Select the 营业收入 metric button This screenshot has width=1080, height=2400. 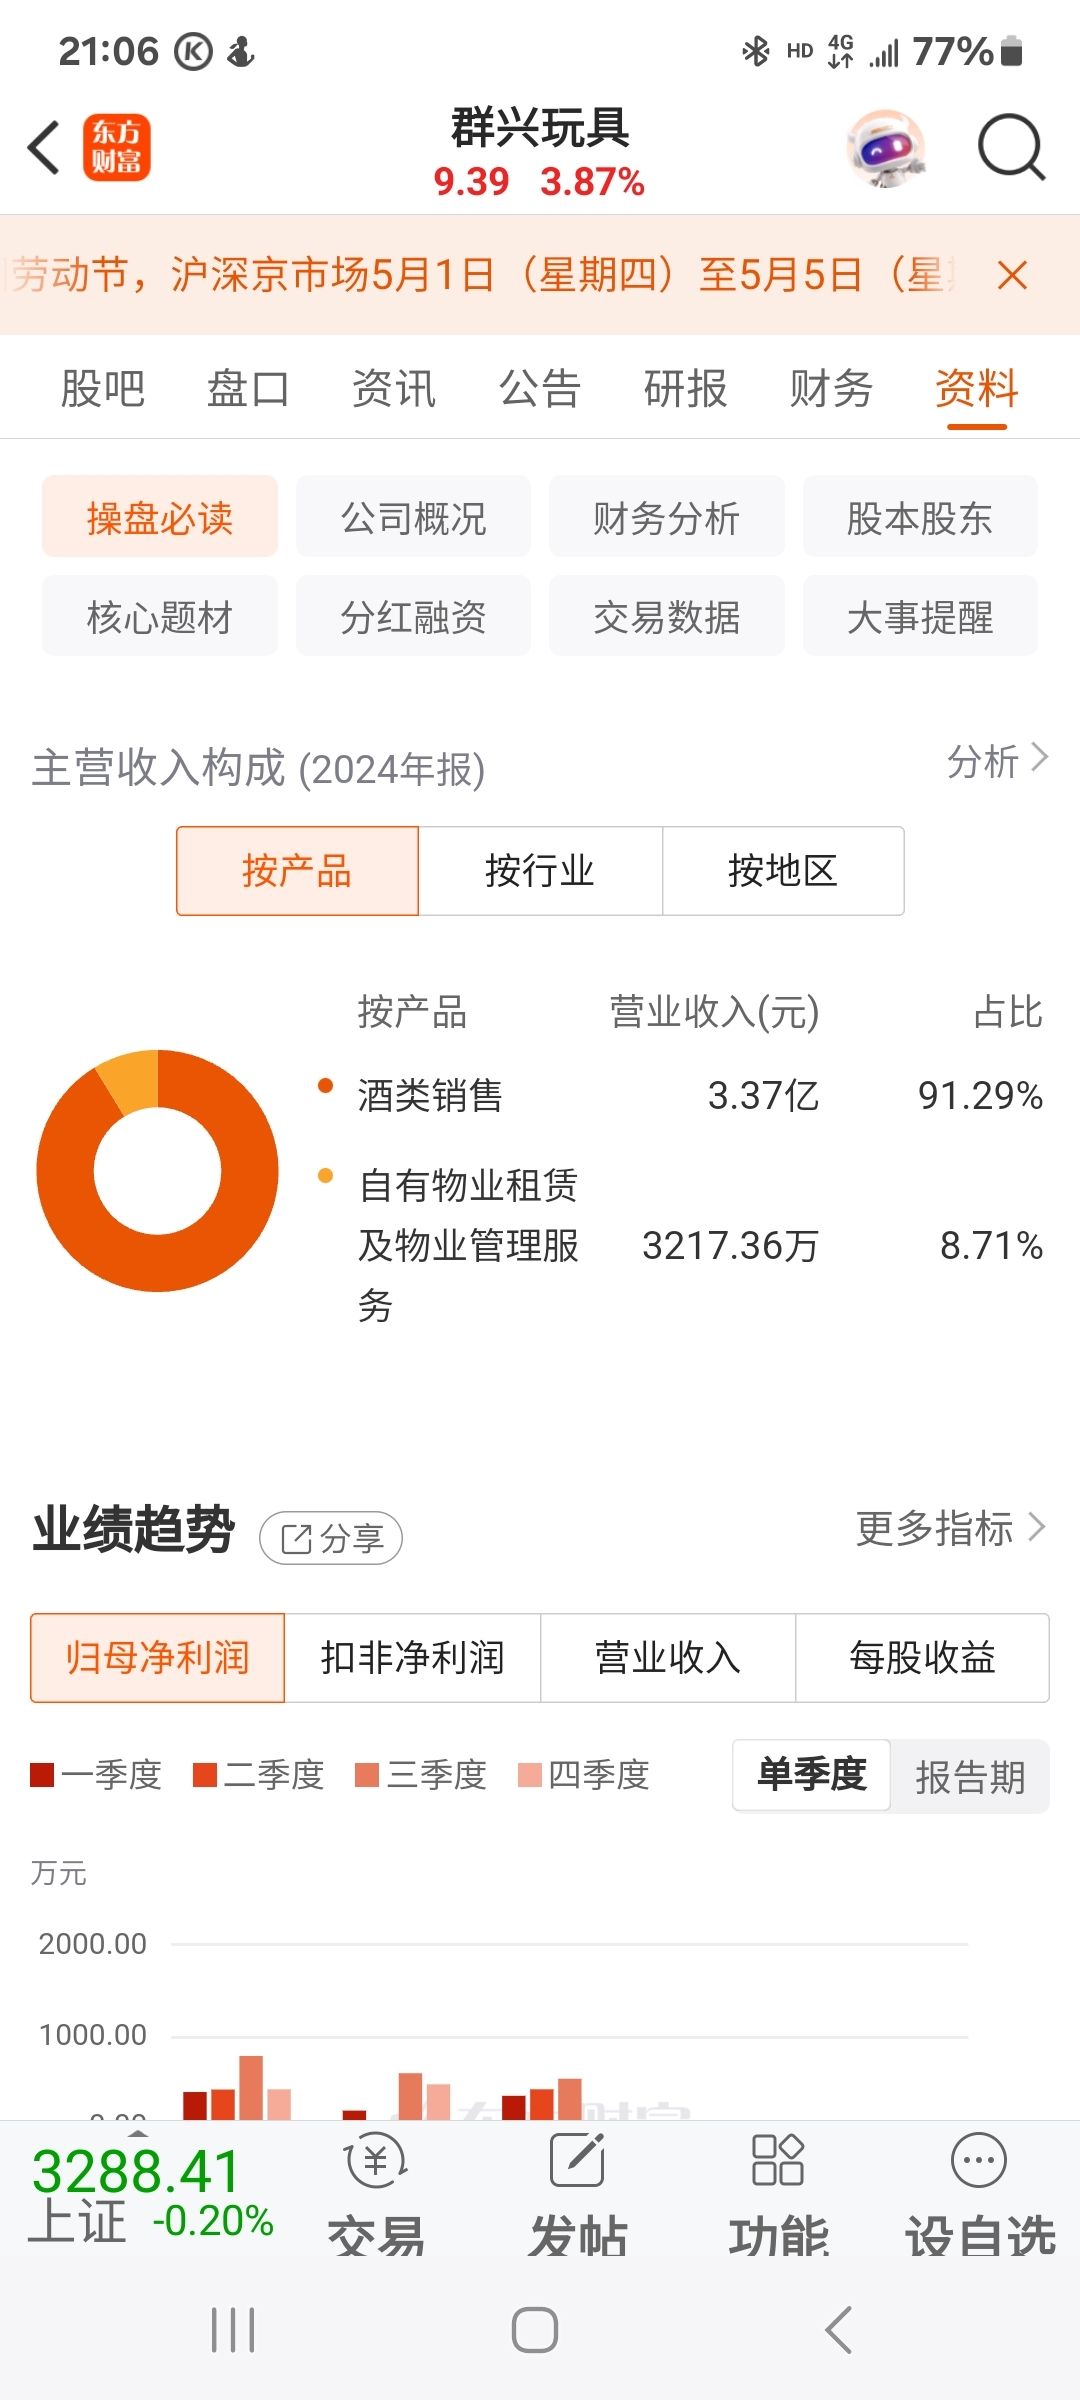point(667,1658)
